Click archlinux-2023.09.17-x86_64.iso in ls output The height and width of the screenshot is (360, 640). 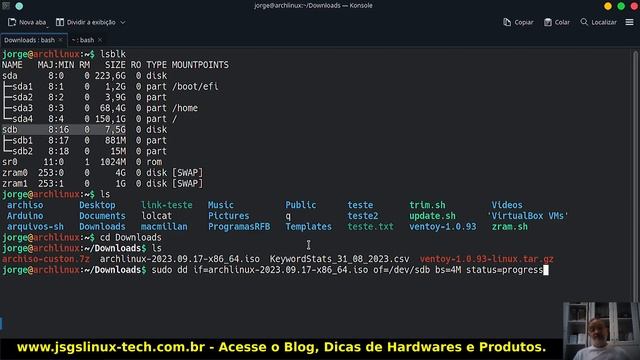coord(180,259)
